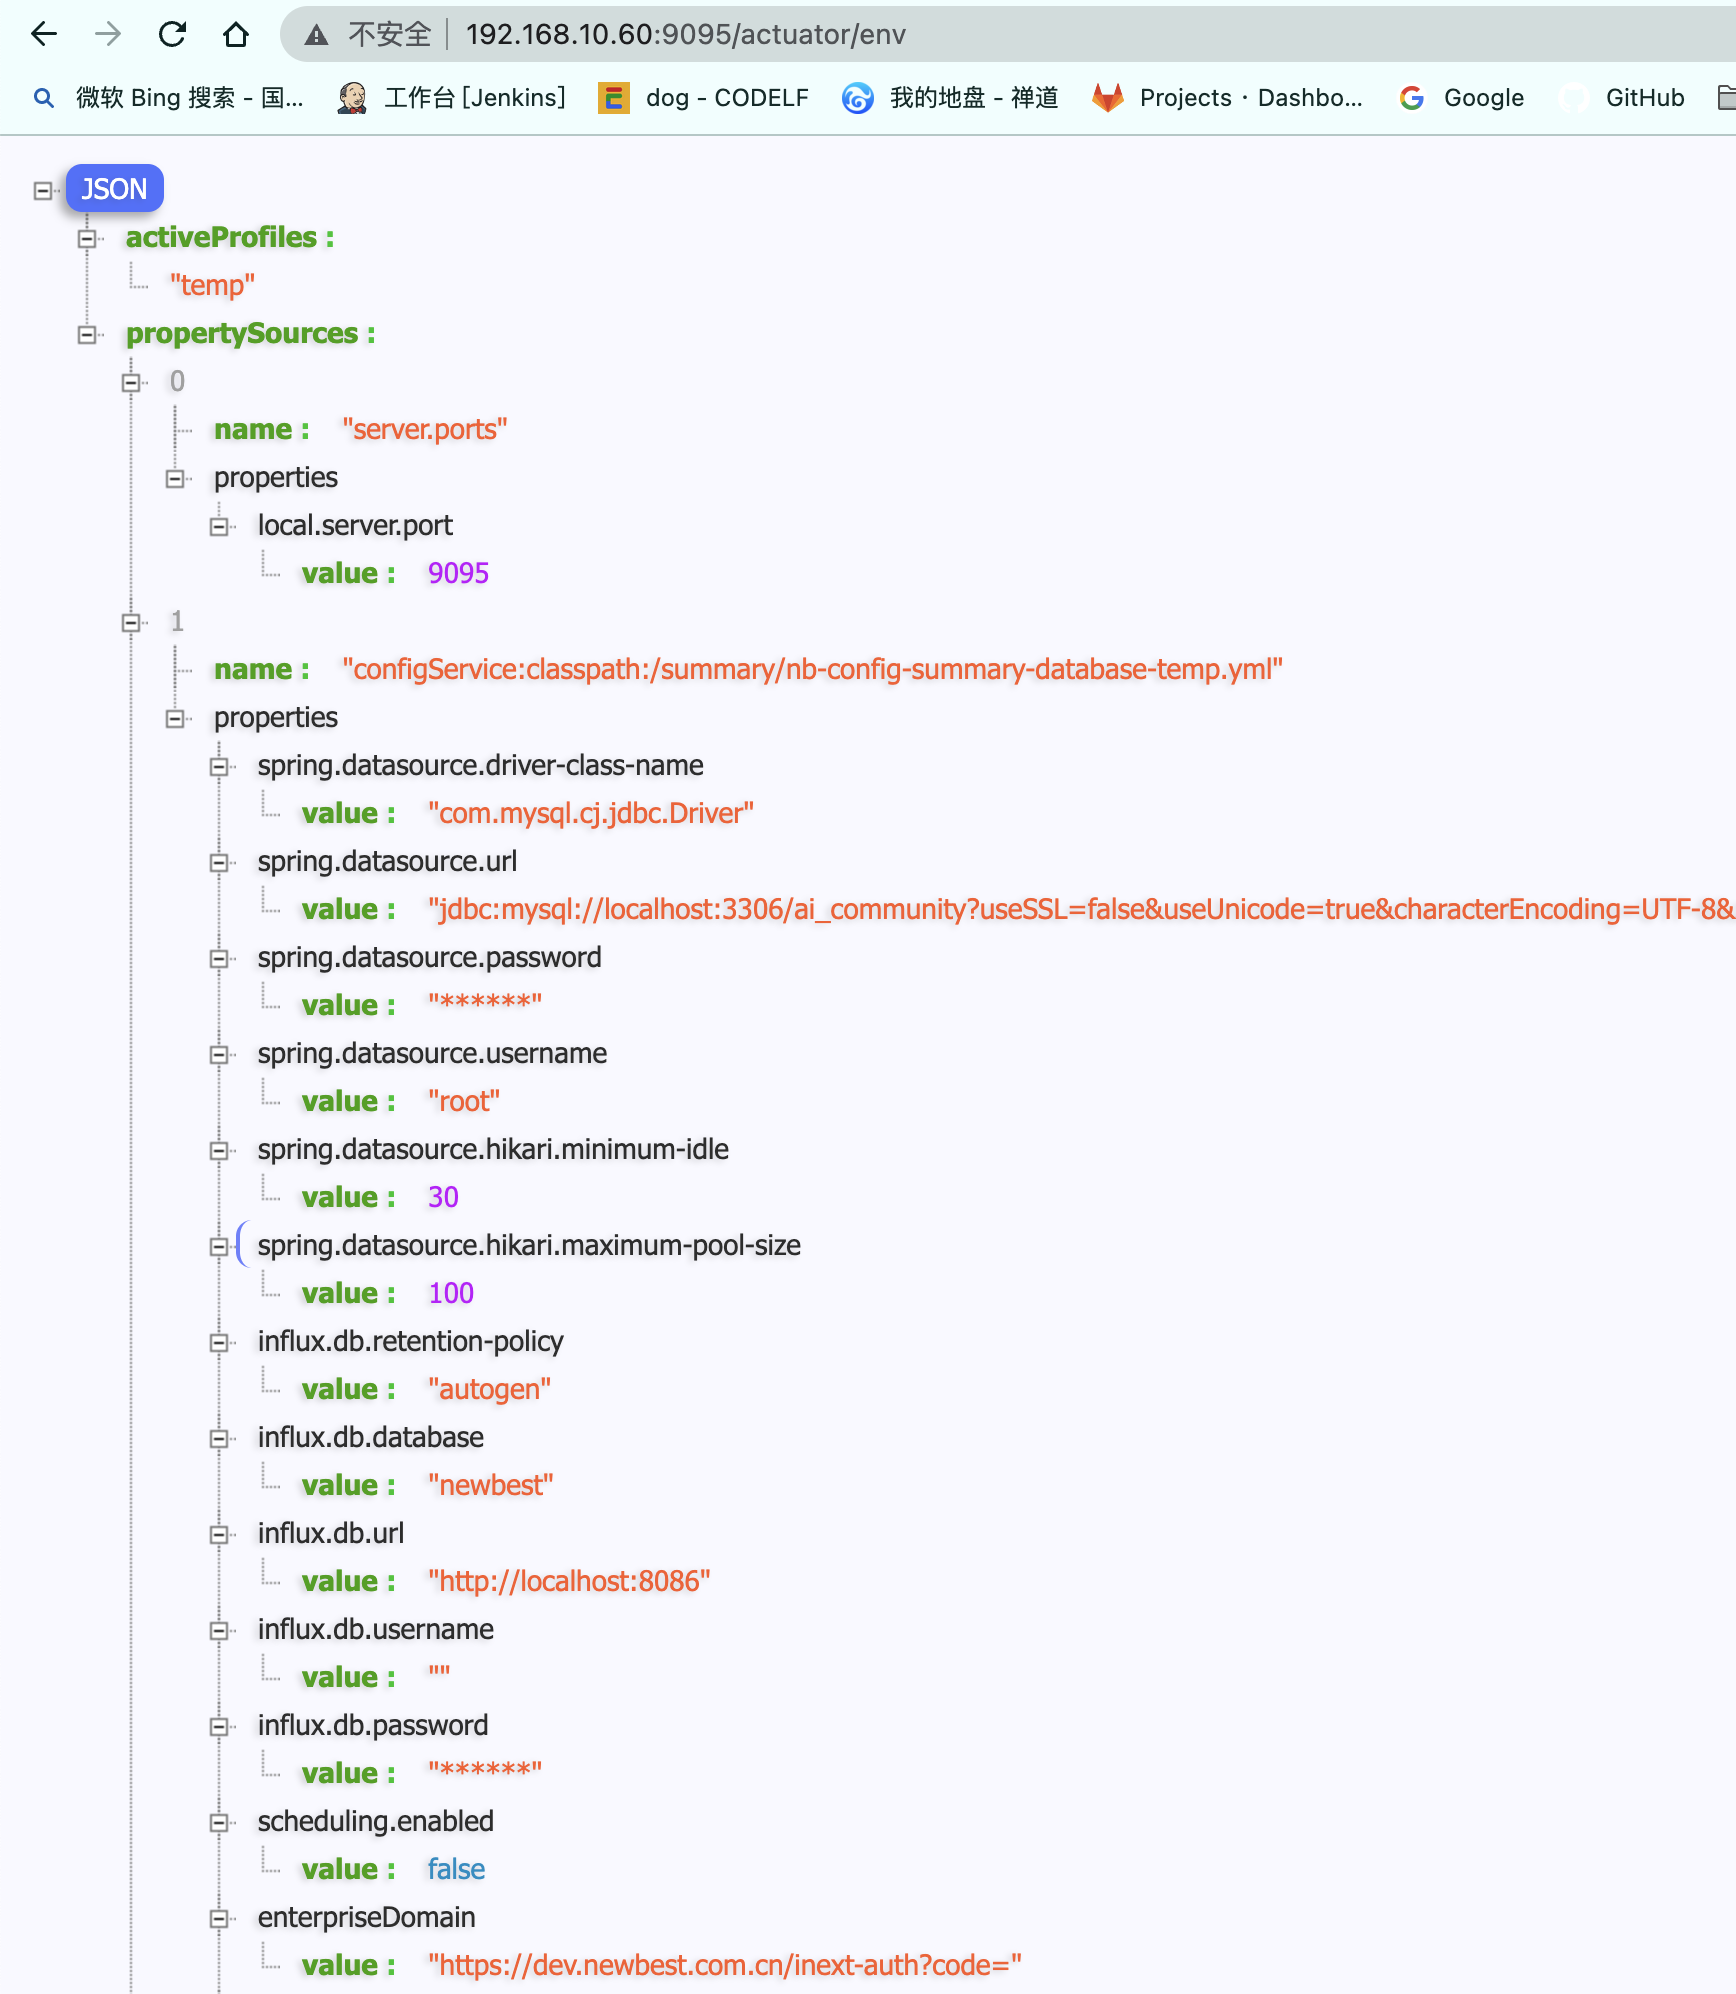
Task: Select the minimum-idle value 30
Action: pyautogui.click(x=443, y=1197)
